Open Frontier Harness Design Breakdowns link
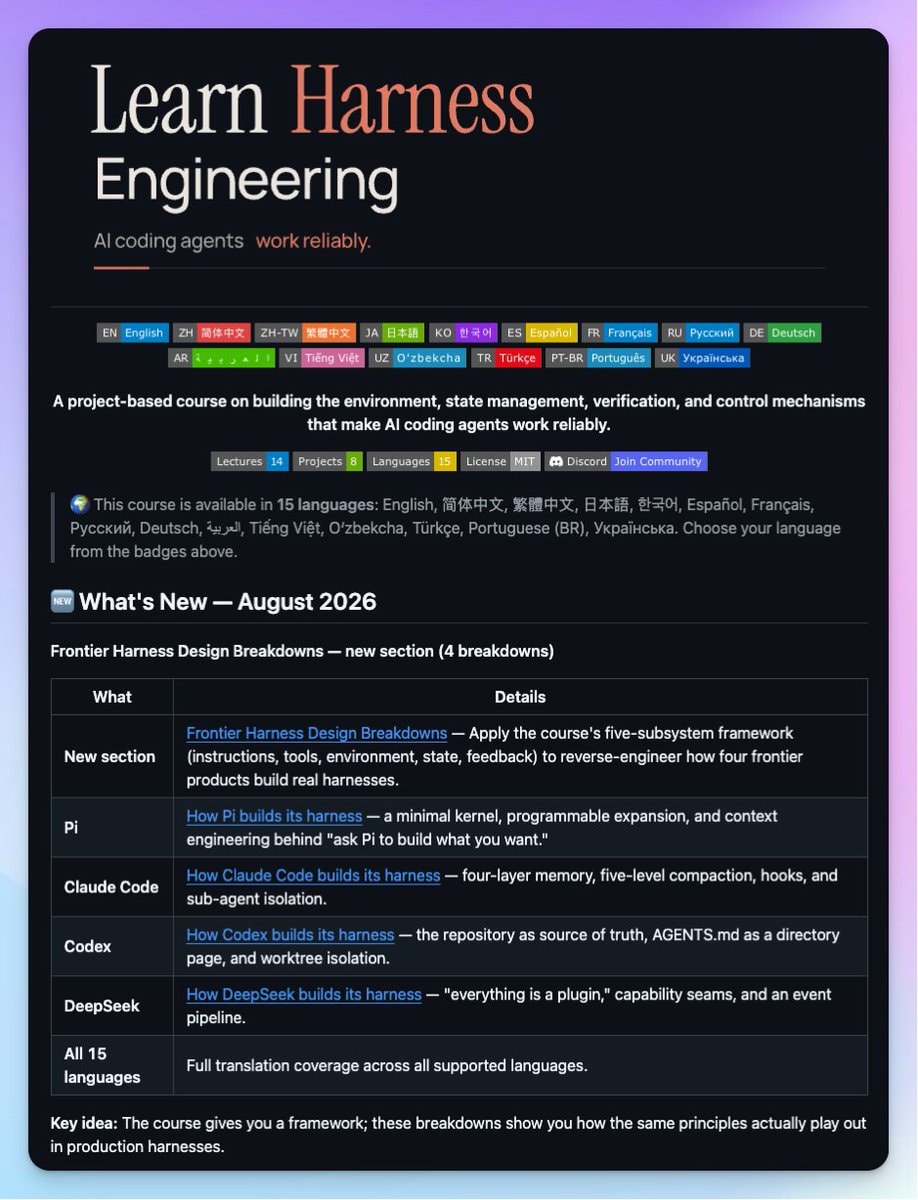The image size is (918, 1200). click(317, 733)
